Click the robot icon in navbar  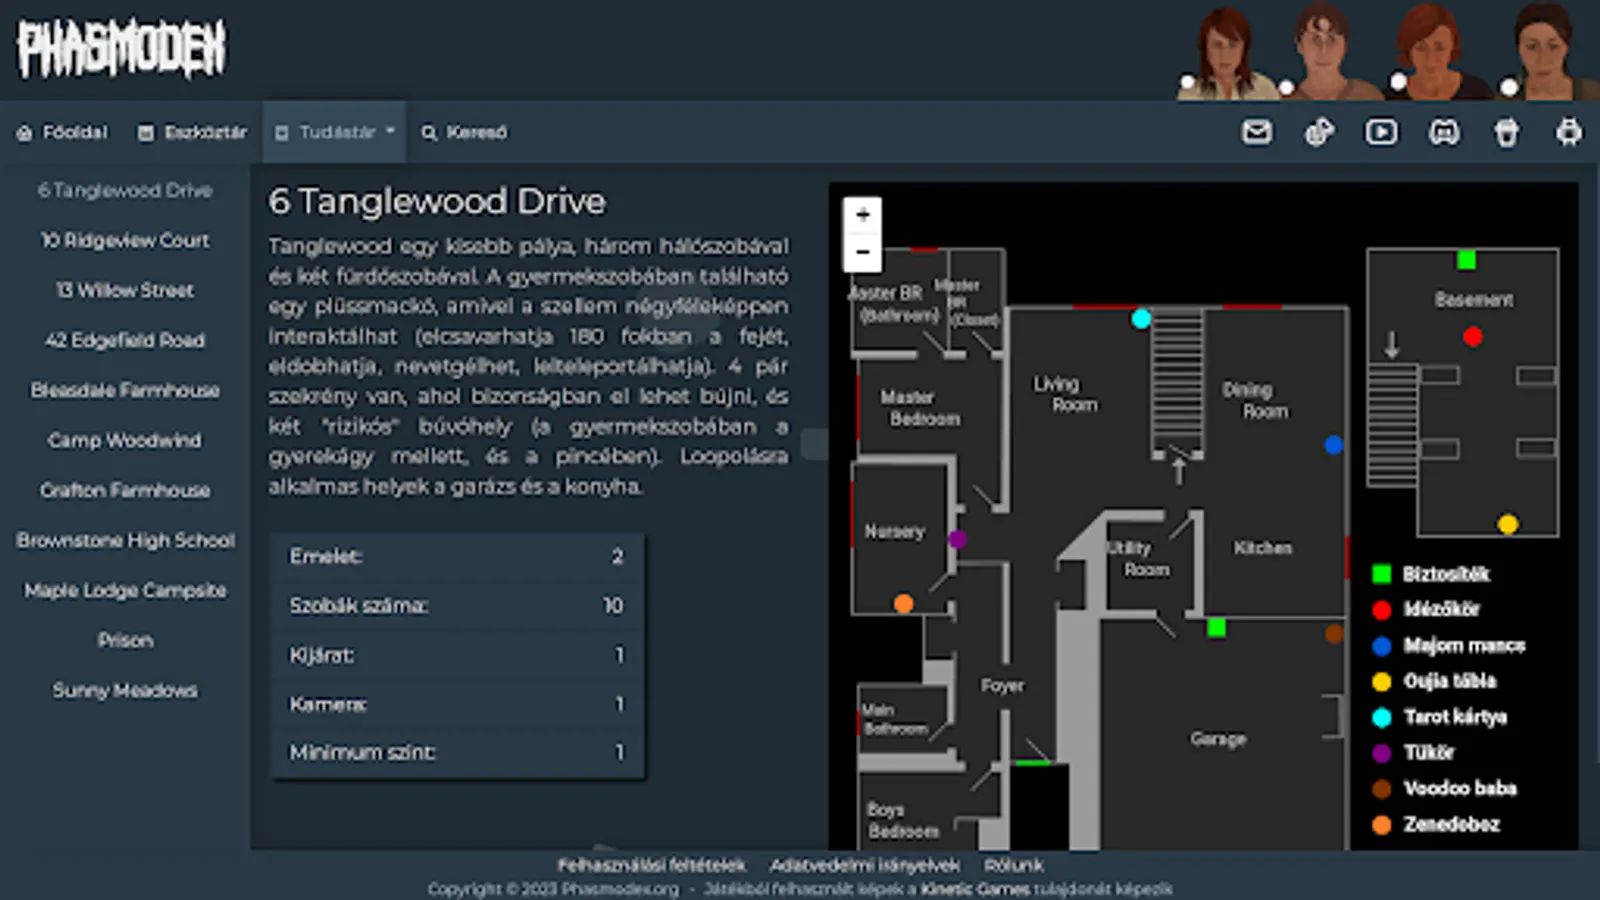tap(1569, 132)
